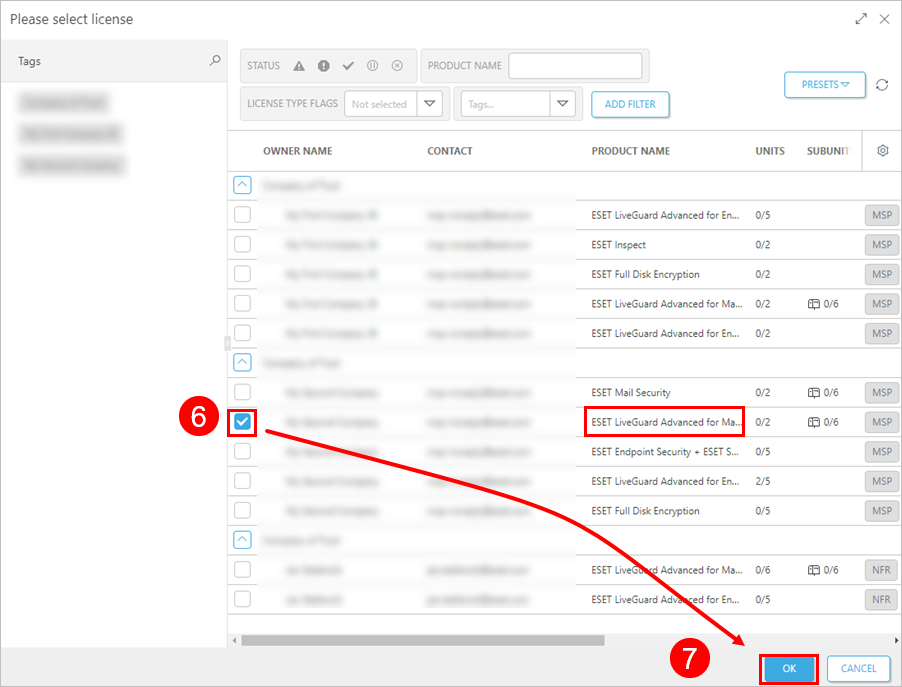Filter by paused status icon
Viewport: 902px width, 687px height.
click(x=373, y=66)
